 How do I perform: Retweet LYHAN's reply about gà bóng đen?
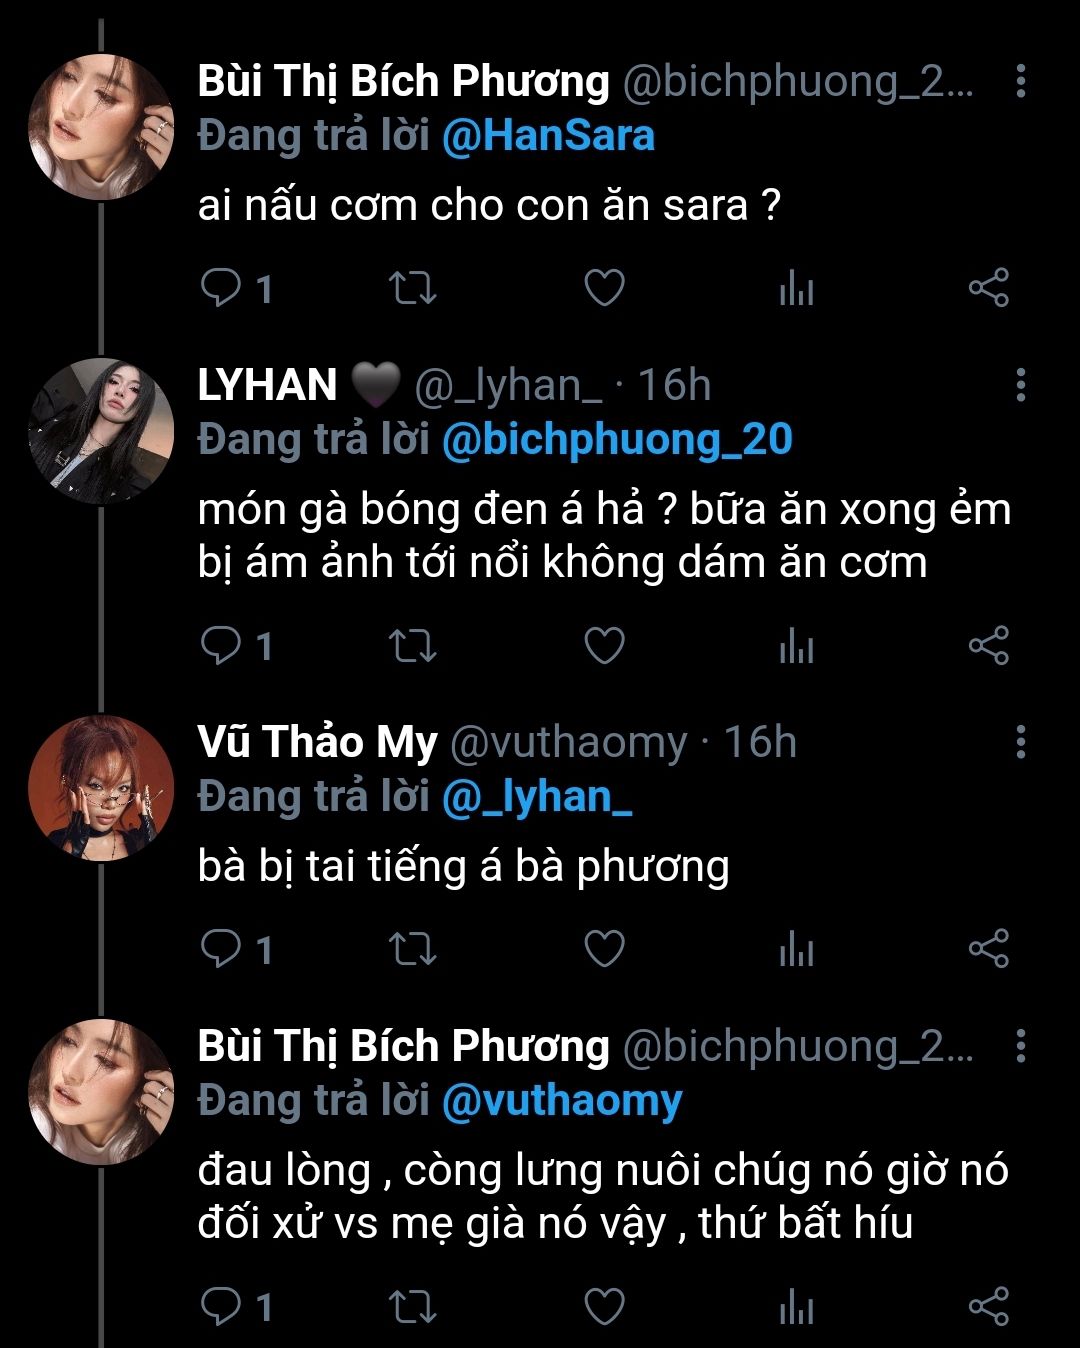(412, 646)
